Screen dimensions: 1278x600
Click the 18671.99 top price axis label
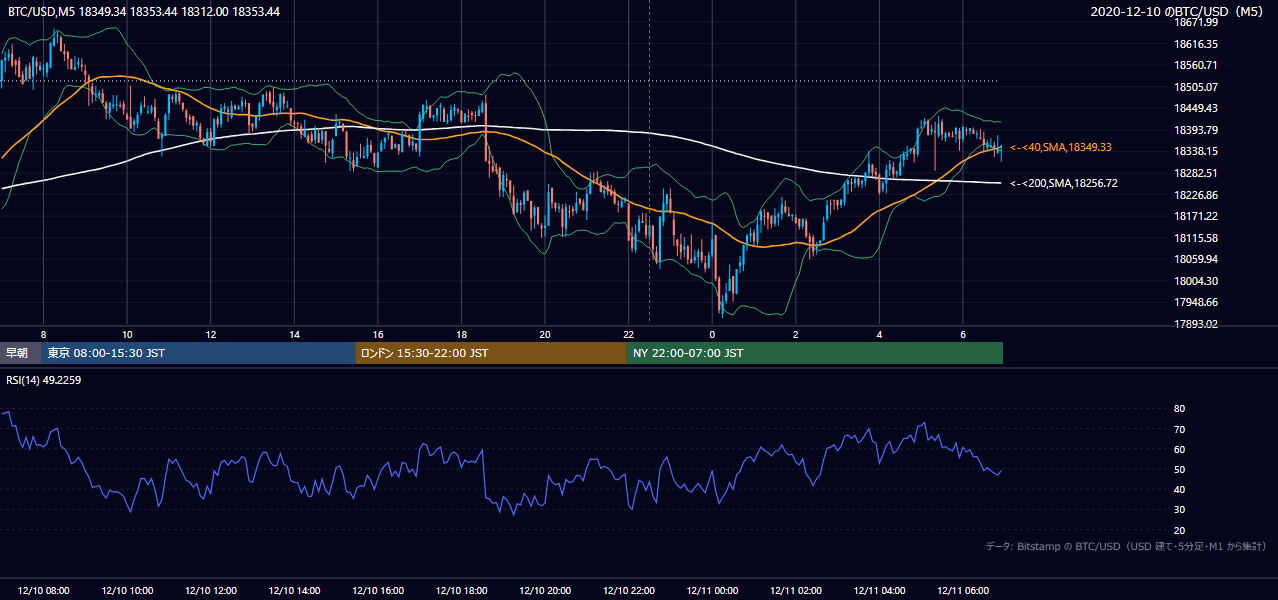pyautogui.click(x=1195, y=22)
